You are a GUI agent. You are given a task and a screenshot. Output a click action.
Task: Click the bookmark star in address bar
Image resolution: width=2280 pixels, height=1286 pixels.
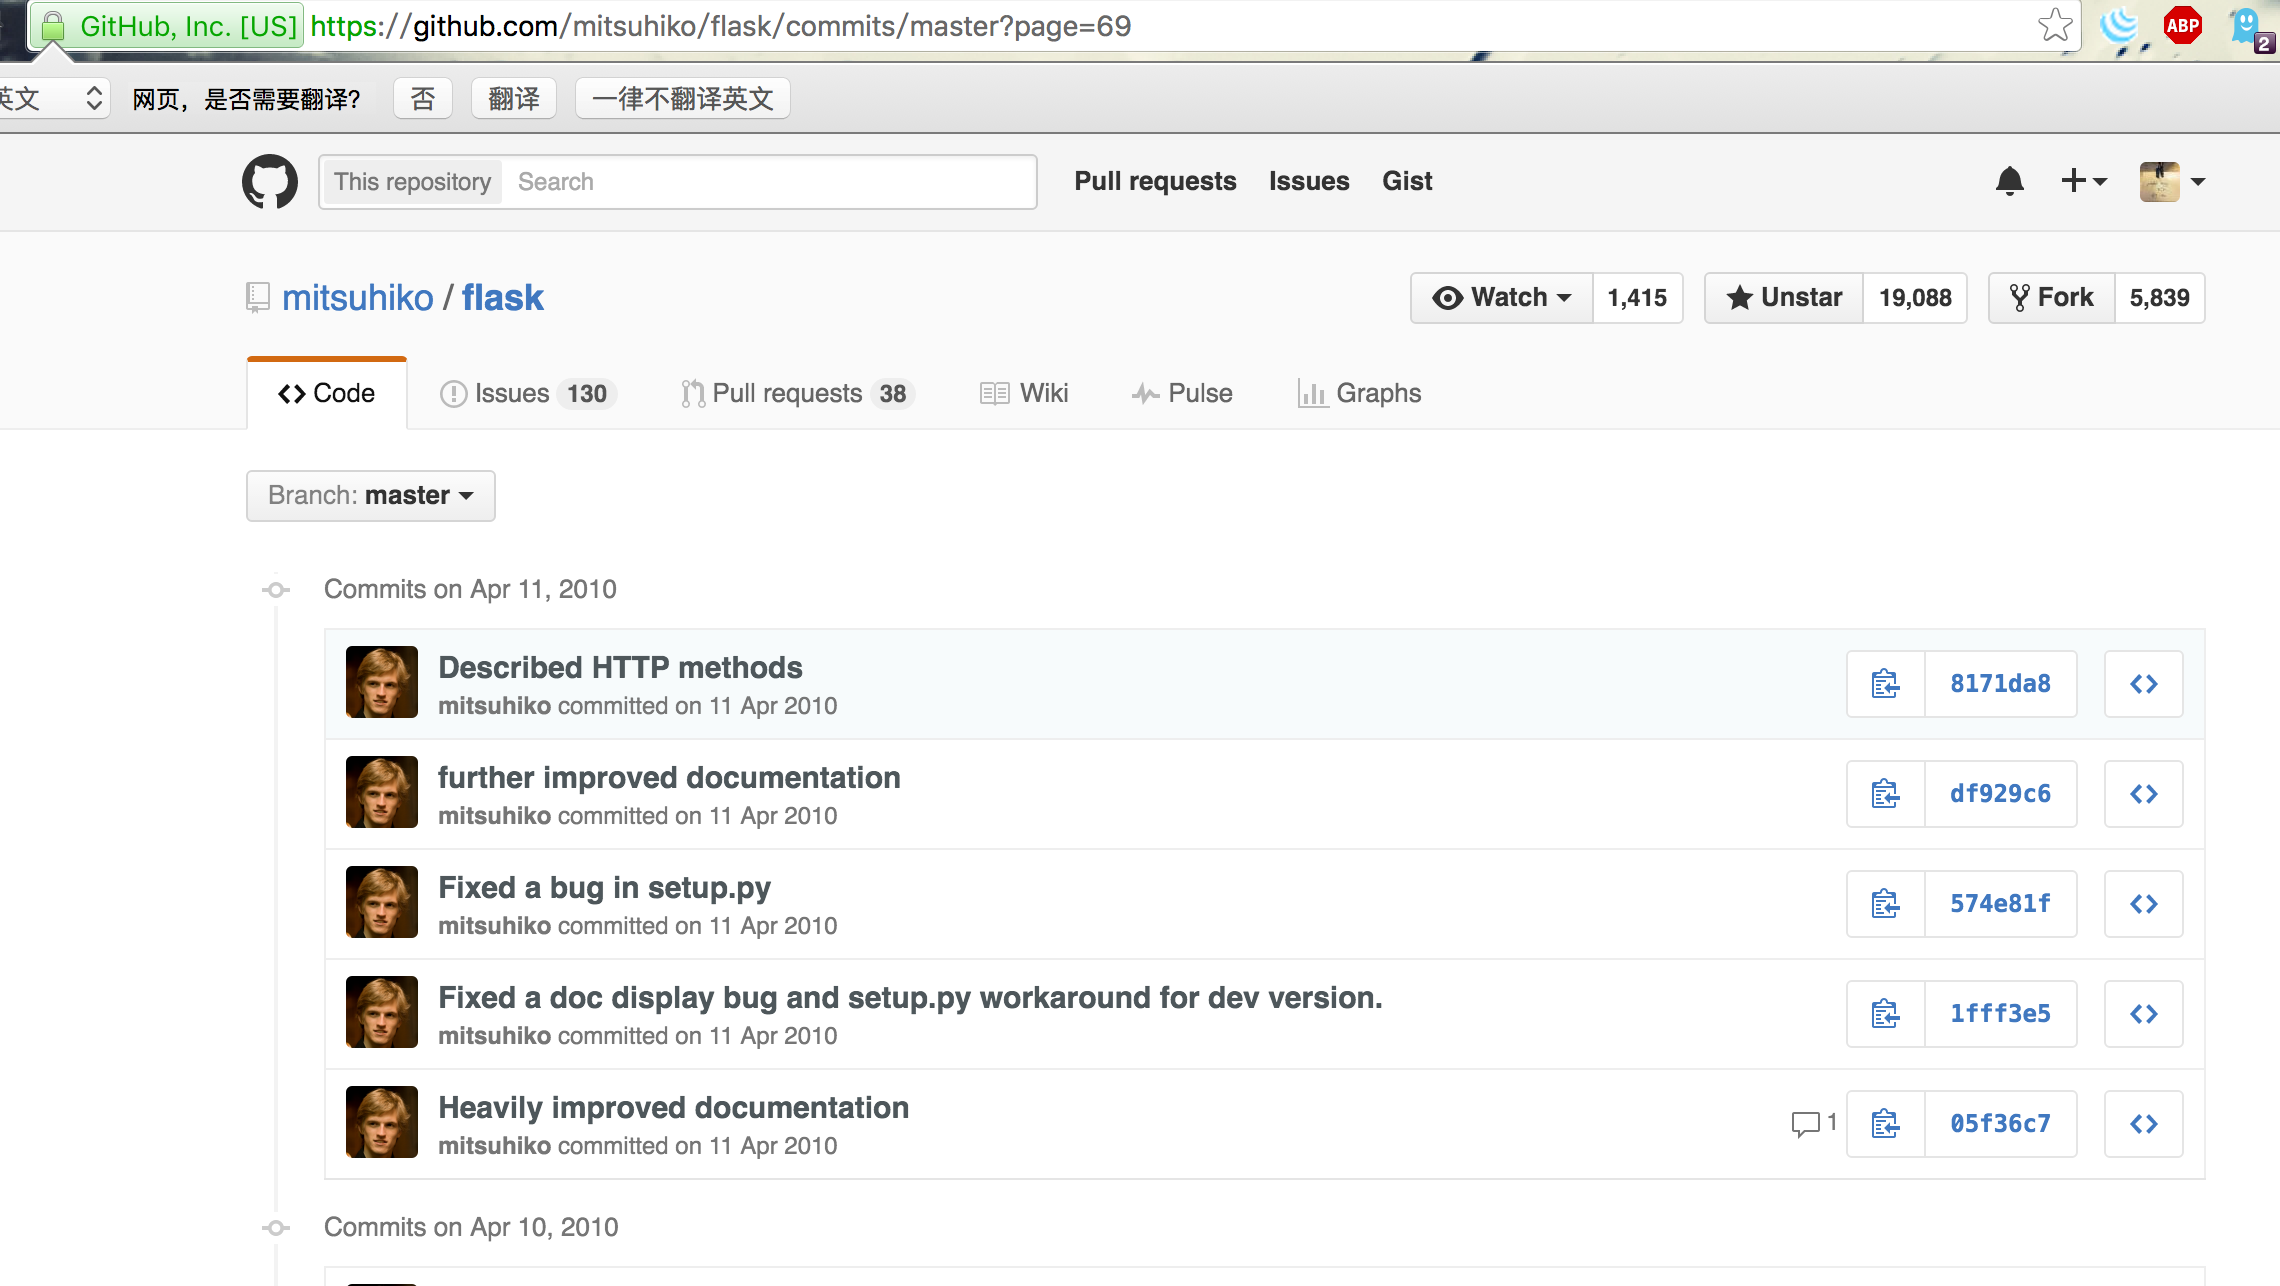[2054, 26]
